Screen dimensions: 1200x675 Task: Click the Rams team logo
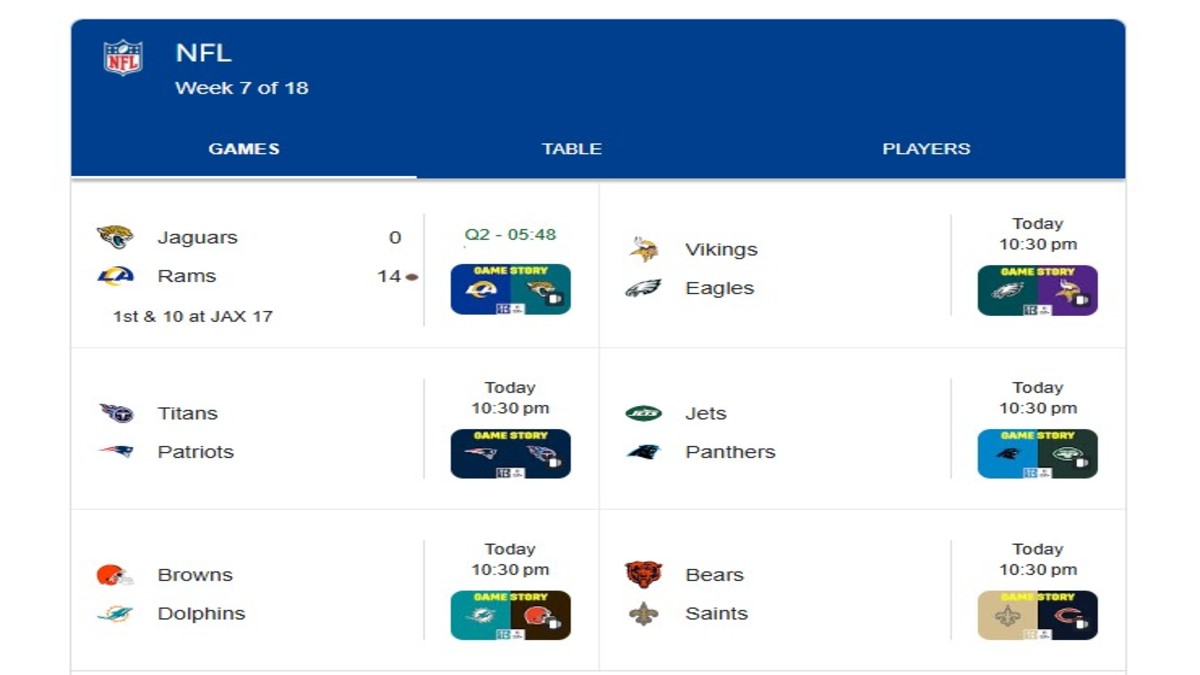(x=115, y=276)
